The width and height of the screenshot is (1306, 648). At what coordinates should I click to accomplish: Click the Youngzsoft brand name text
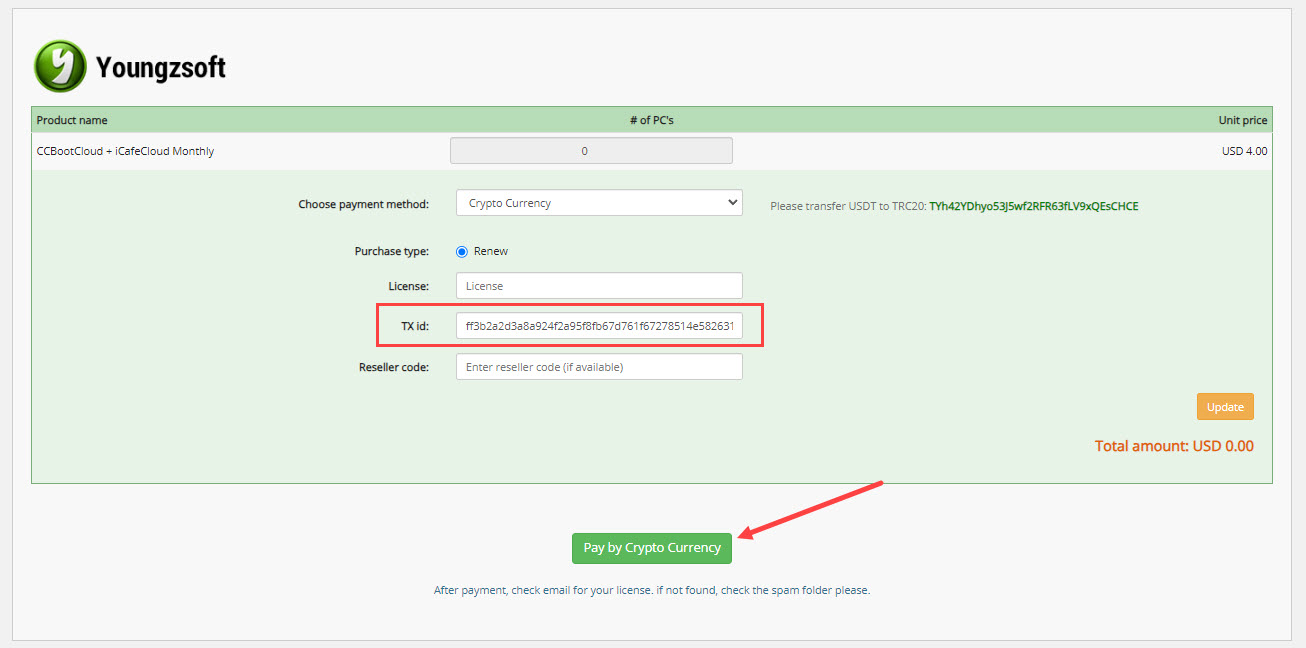click(161, 68)
